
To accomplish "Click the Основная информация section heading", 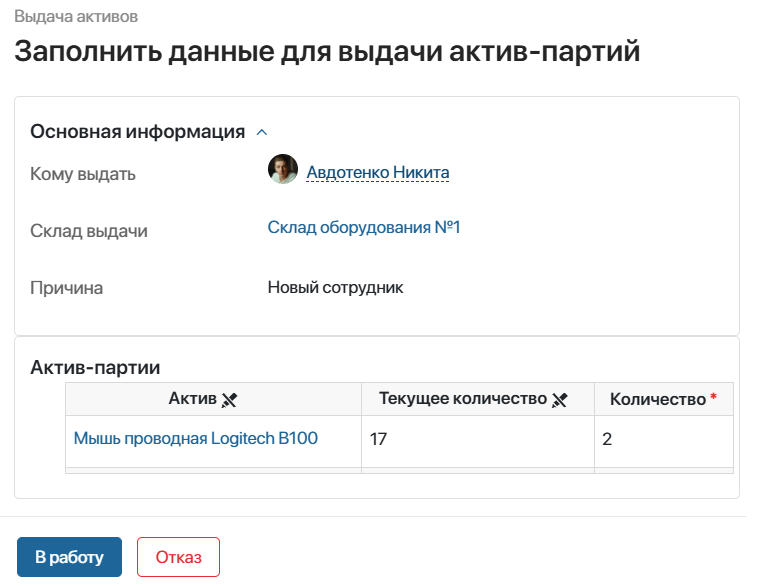I will point(138,132).
